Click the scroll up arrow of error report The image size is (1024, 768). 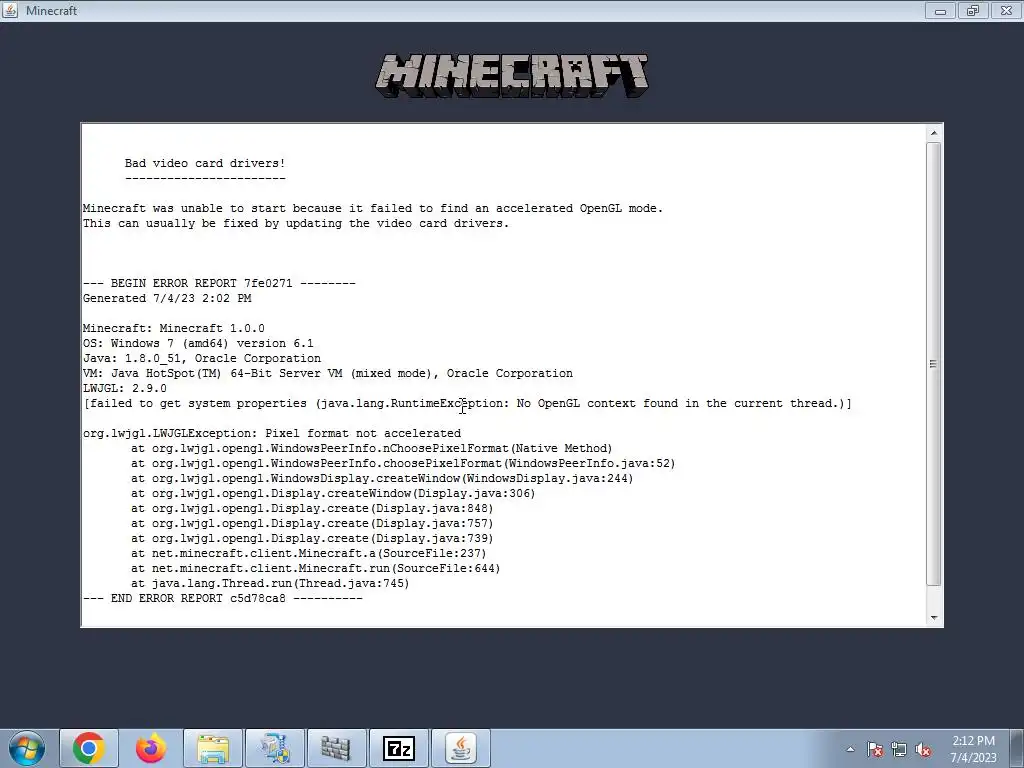[x=934, y=133]
